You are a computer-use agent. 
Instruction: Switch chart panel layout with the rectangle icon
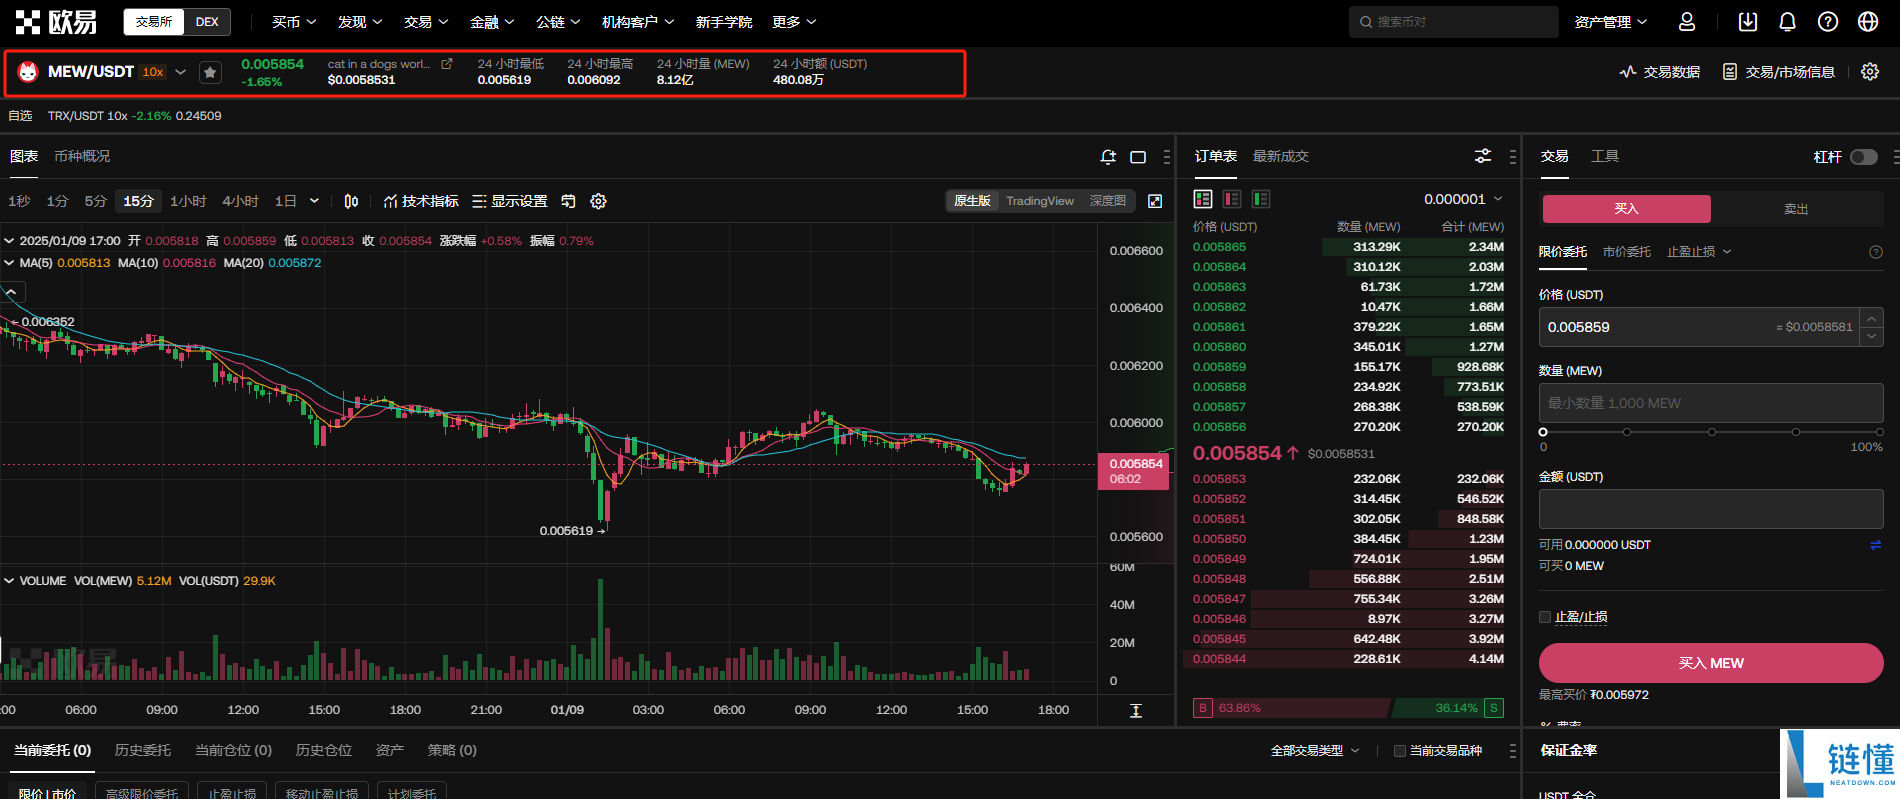point(1138,157)
